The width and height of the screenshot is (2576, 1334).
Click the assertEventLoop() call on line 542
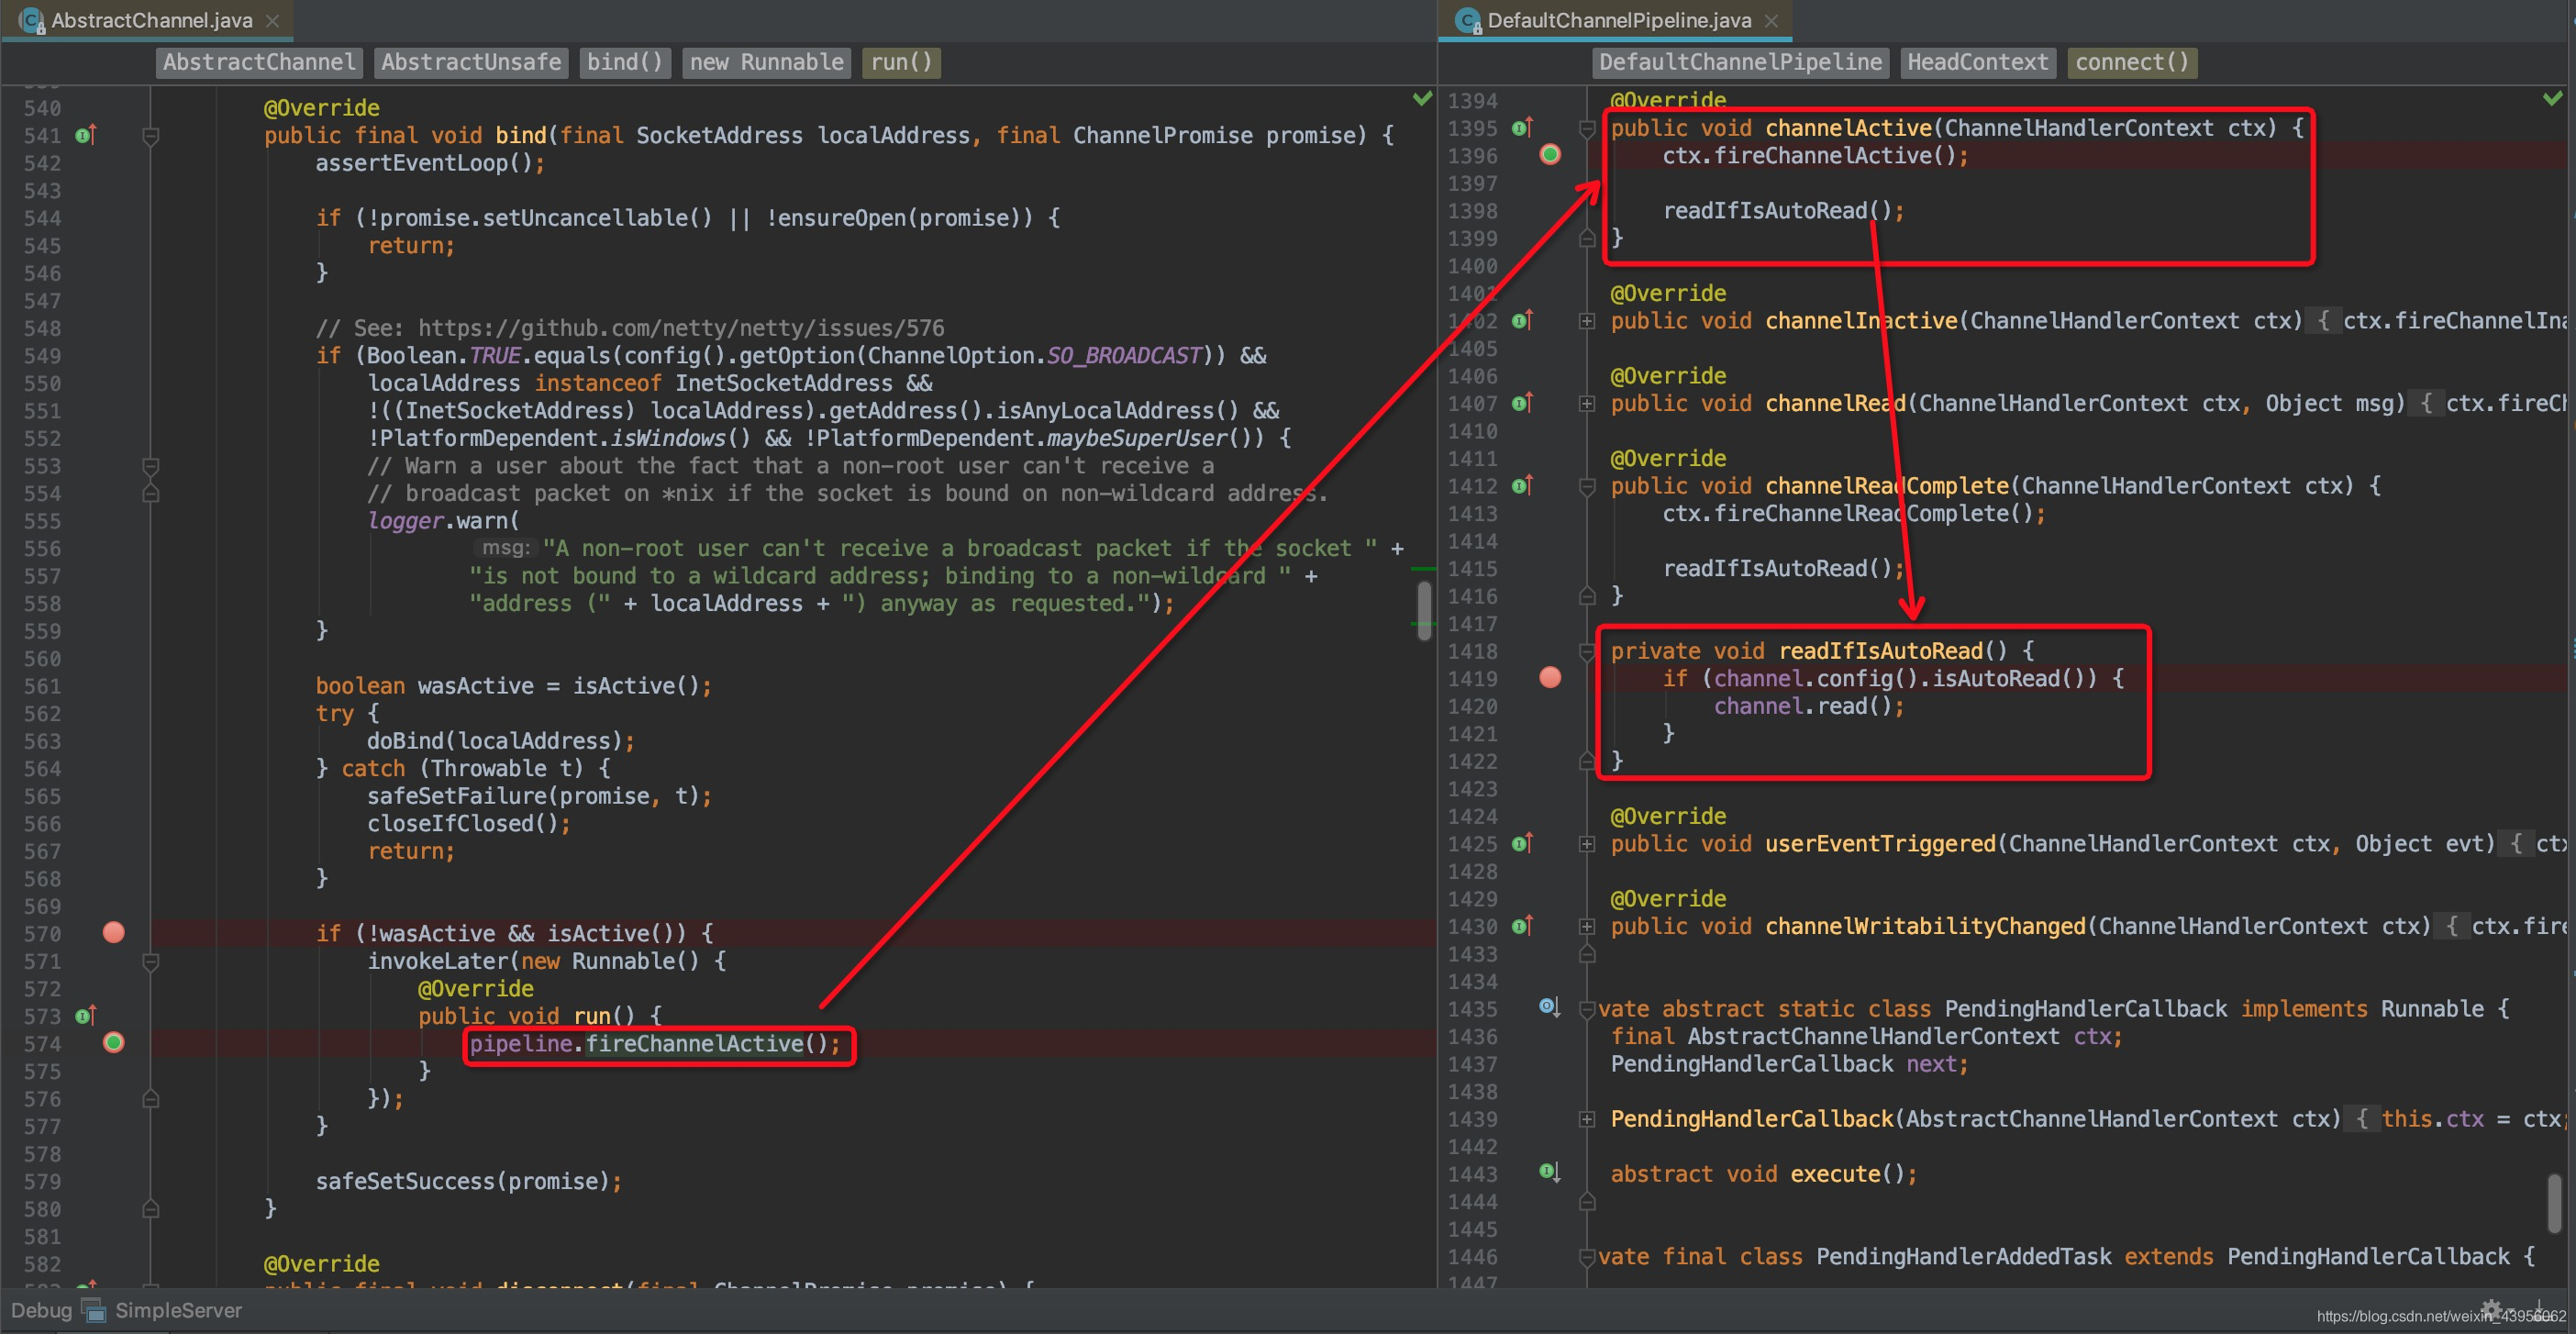tap(430, 163)
